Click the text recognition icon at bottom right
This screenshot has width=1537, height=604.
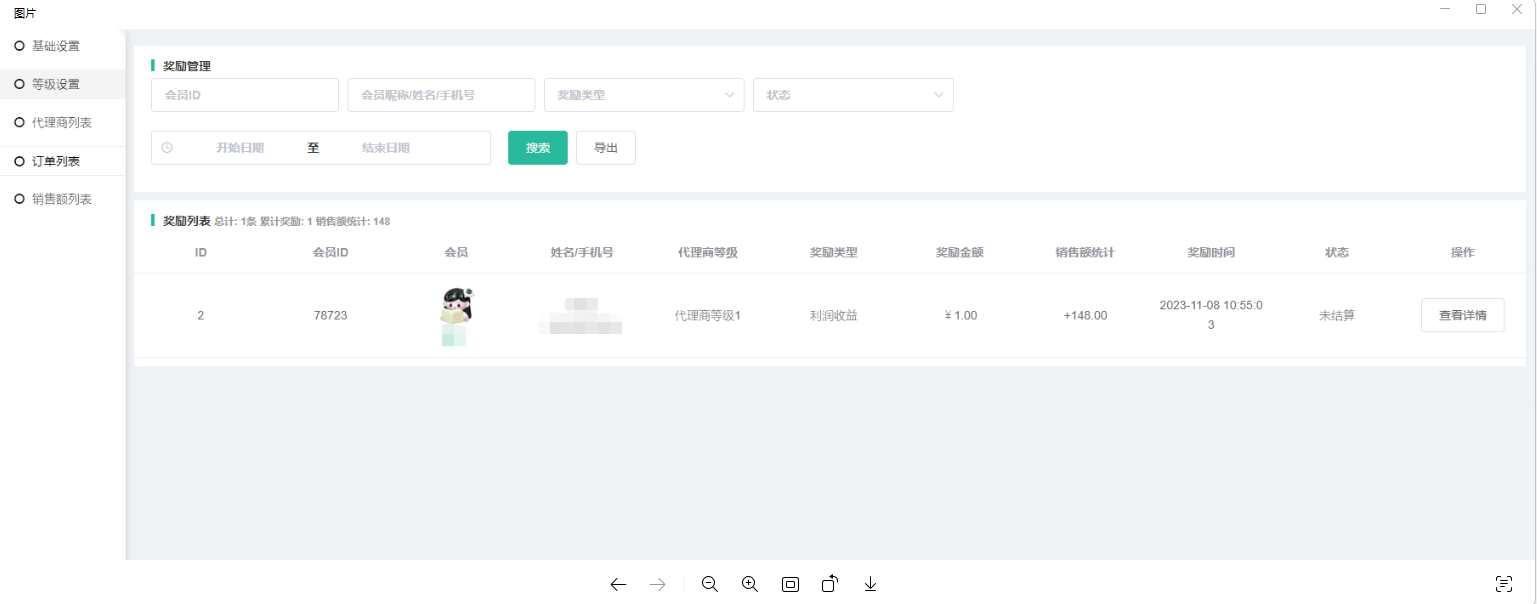[x=1503, y=584]
